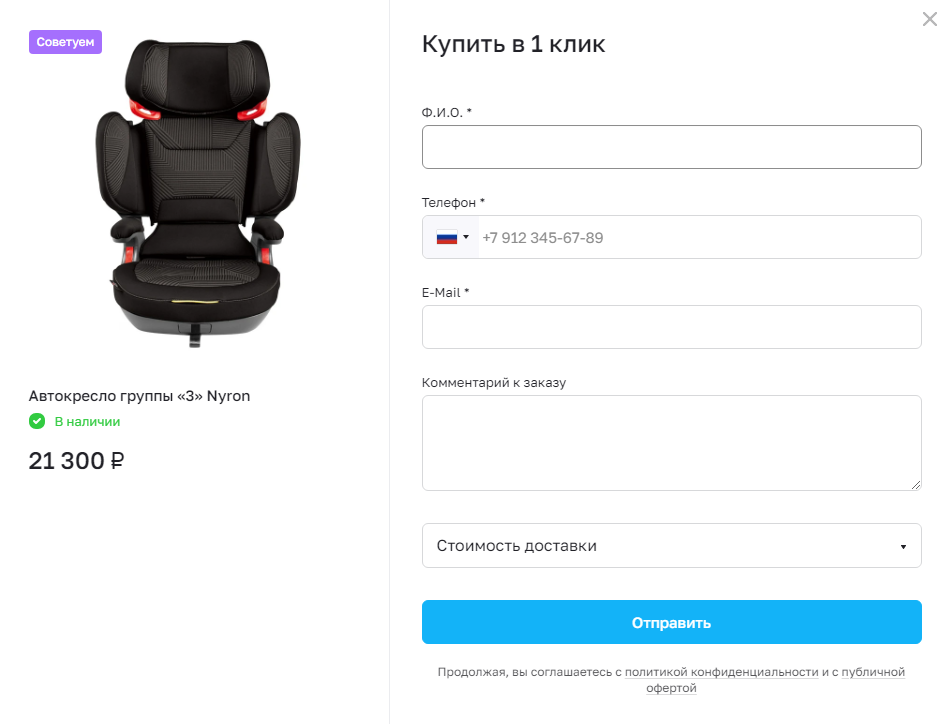950x724 pixels.
Task: Click the 21 300 ₽ price
Action: click(x=76, y=461)
